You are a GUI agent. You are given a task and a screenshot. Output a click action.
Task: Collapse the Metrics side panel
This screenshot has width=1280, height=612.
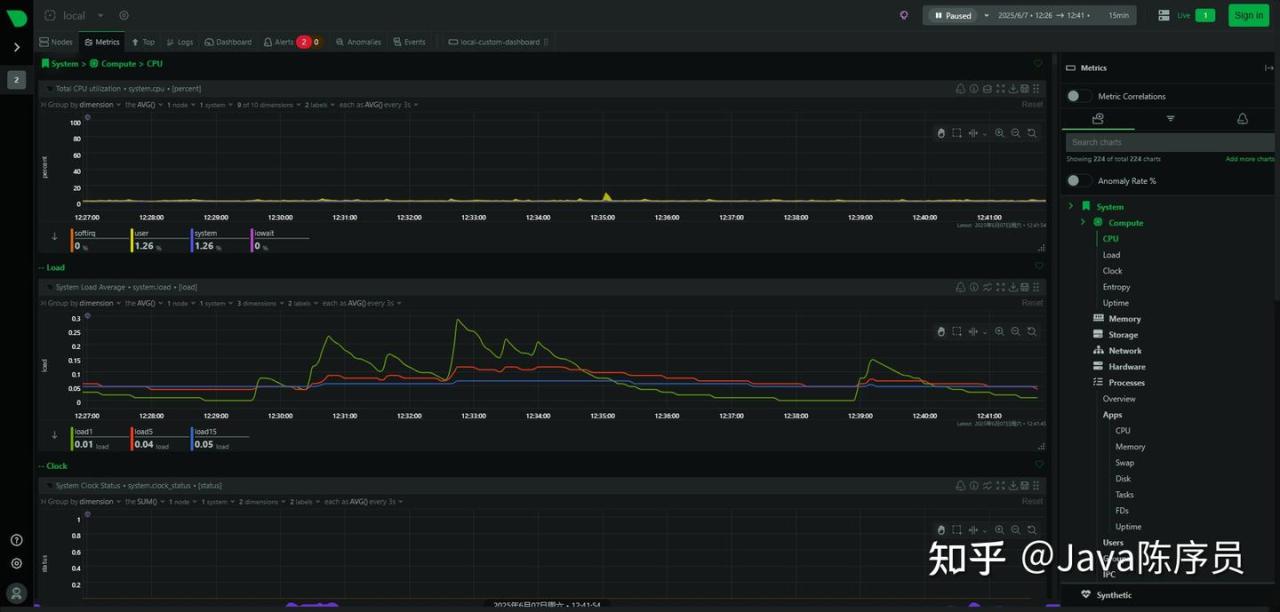(x=1269, y=68)
